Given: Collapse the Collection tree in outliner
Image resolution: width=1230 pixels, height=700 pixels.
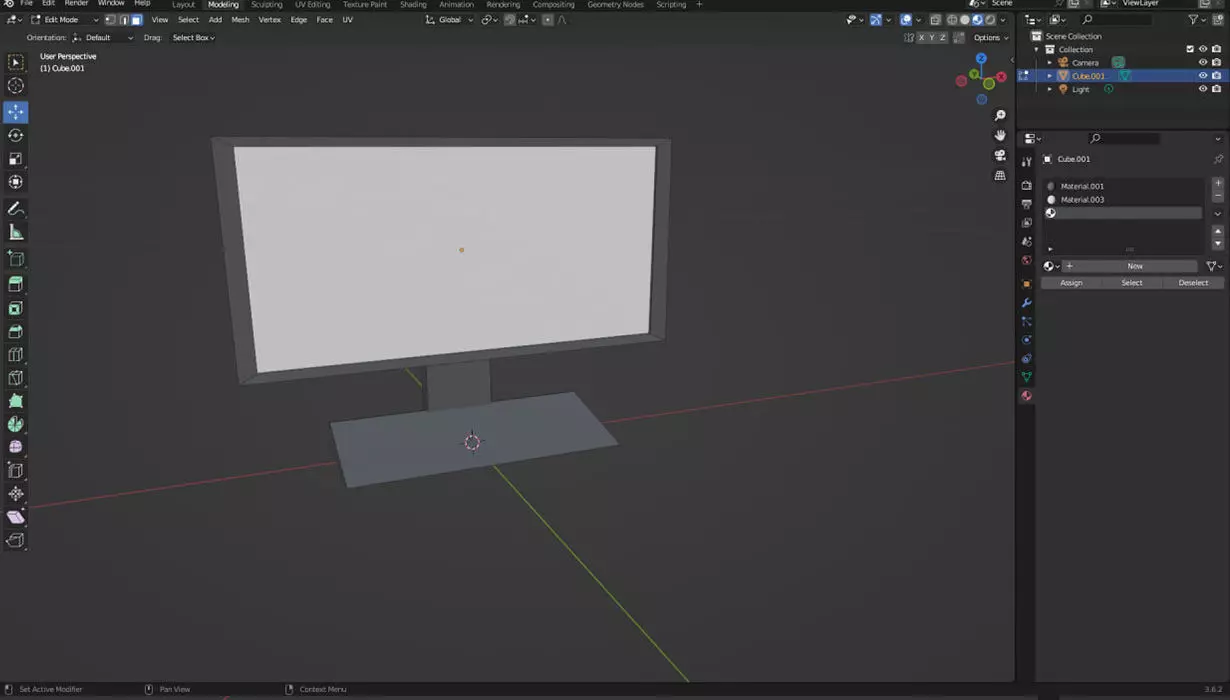Looking at the screenshot, I should pos(1037,49).
